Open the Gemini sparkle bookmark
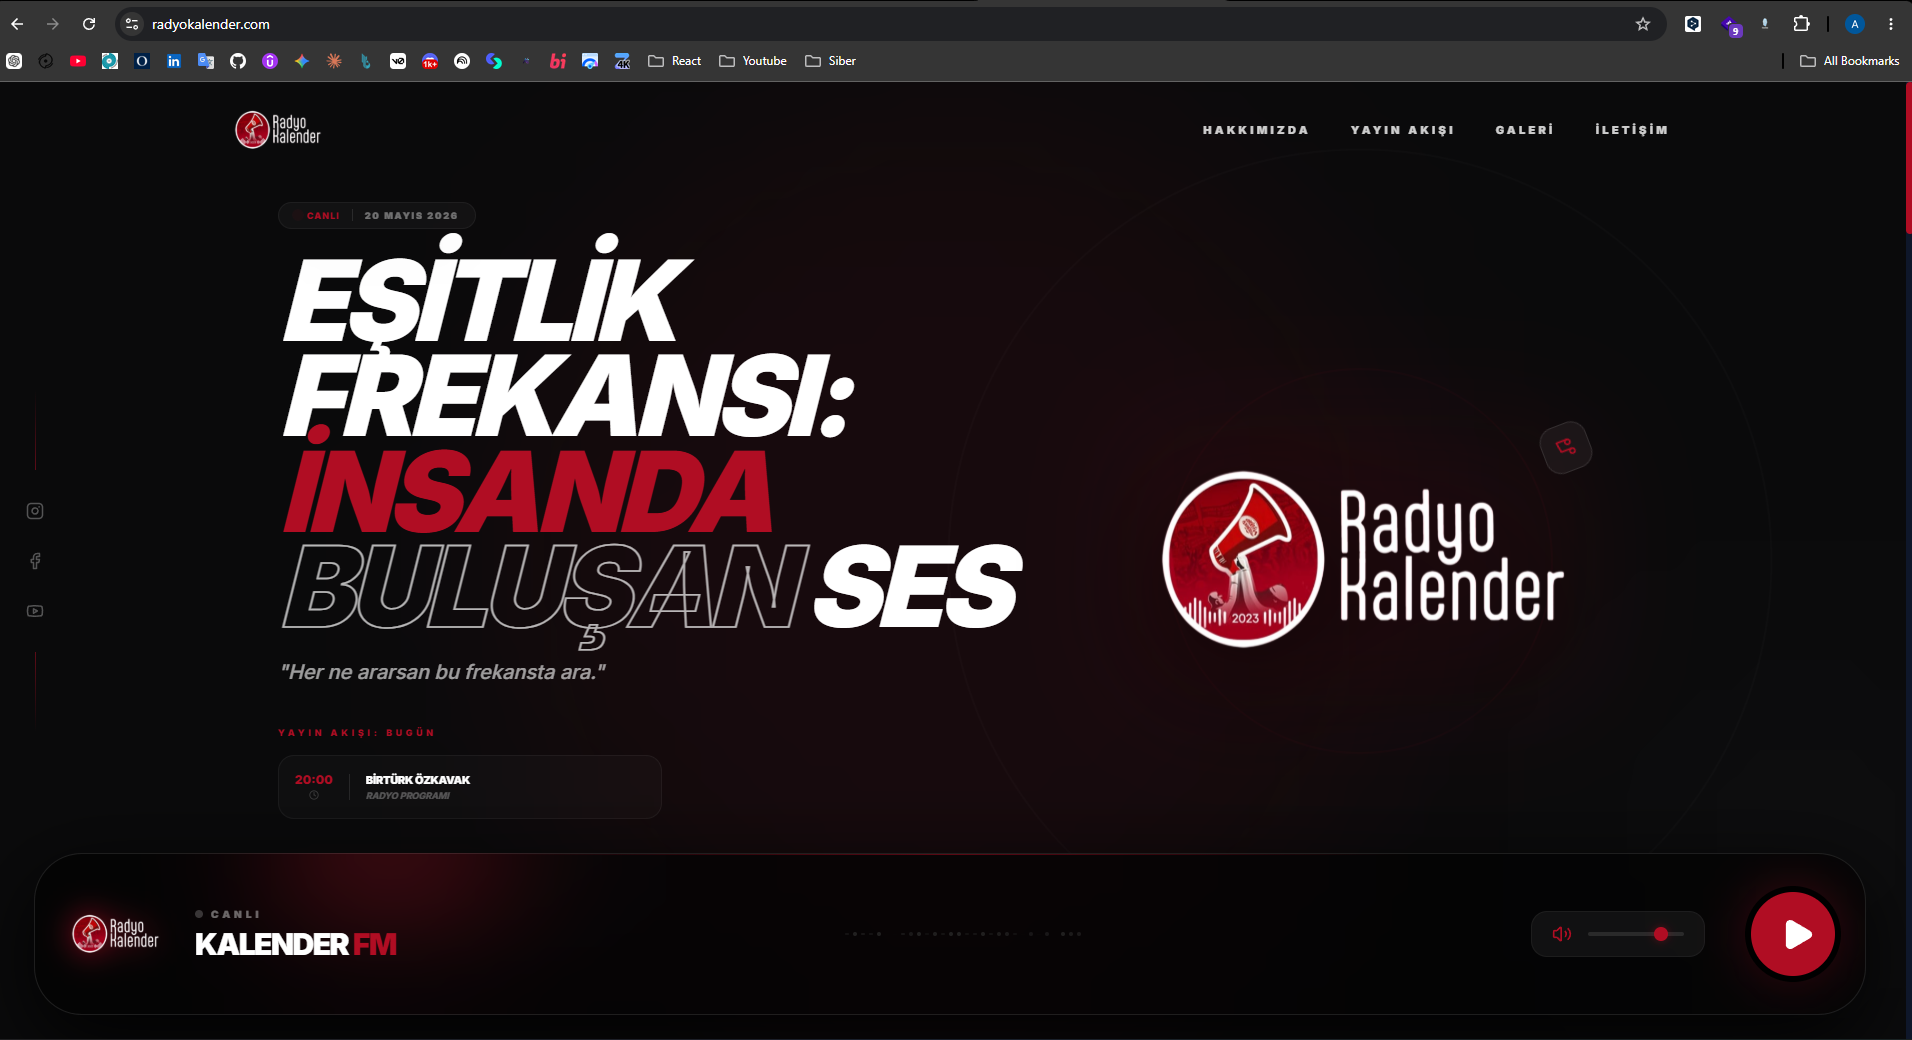 (302, 61)
